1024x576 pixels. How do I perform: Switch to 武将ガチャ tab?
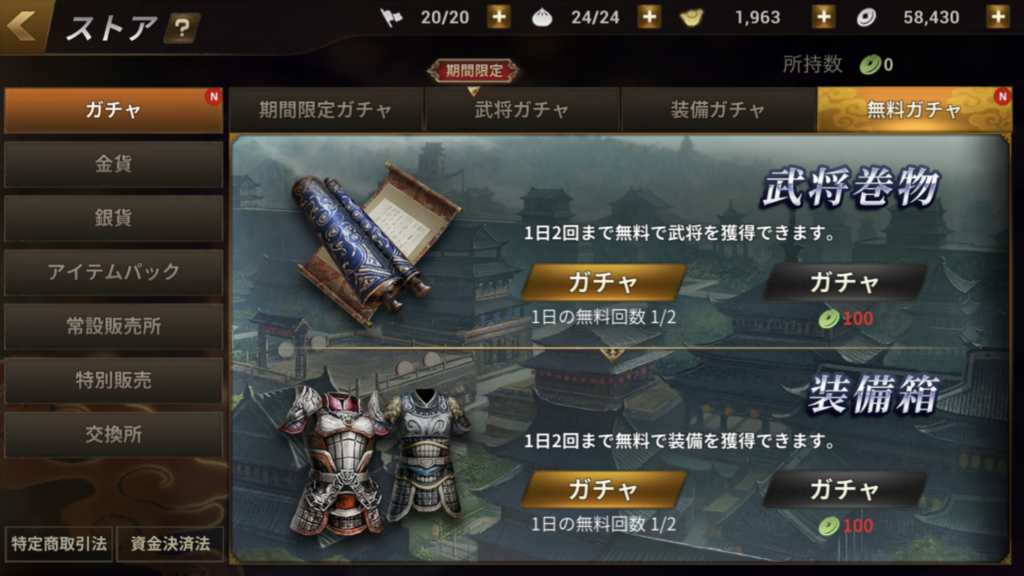(x=521, y=110)
